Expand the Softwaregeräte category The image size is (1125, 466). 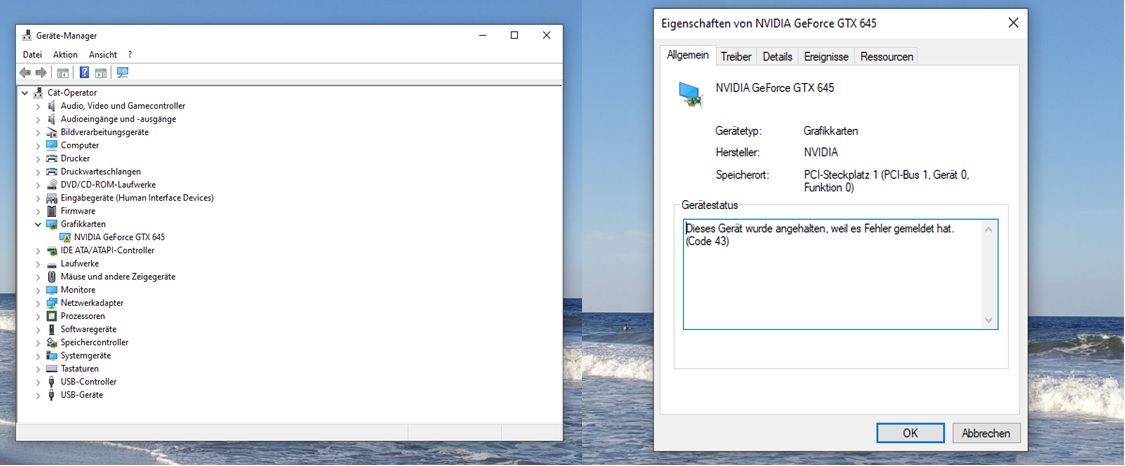pyautogui.click(x=38, y=329)
